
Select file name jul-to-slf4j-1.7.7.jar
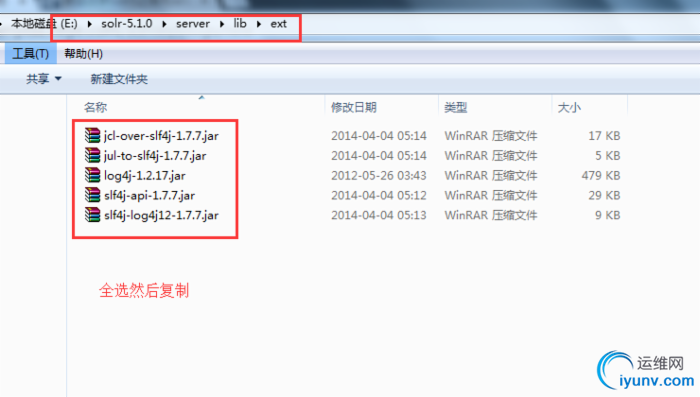155,155
